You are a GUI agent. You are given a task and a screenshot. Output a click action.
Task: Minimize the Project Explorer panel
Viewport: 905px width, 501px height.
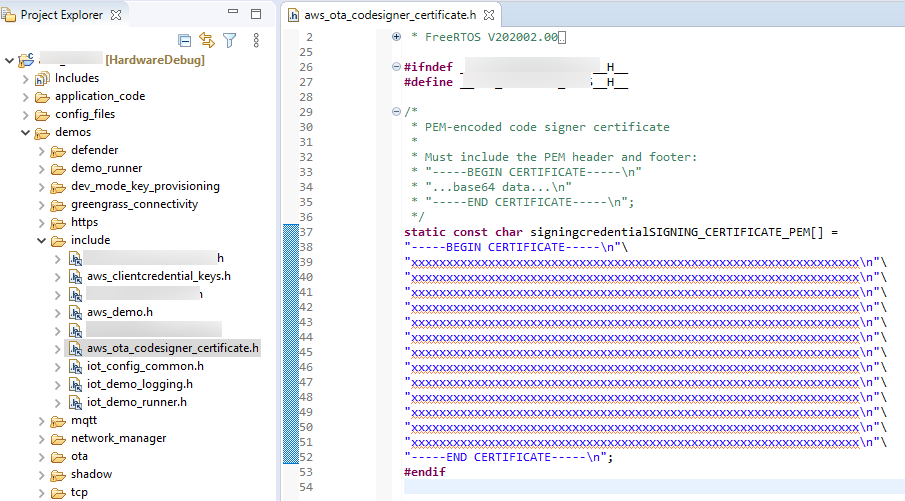click(234, 14)
